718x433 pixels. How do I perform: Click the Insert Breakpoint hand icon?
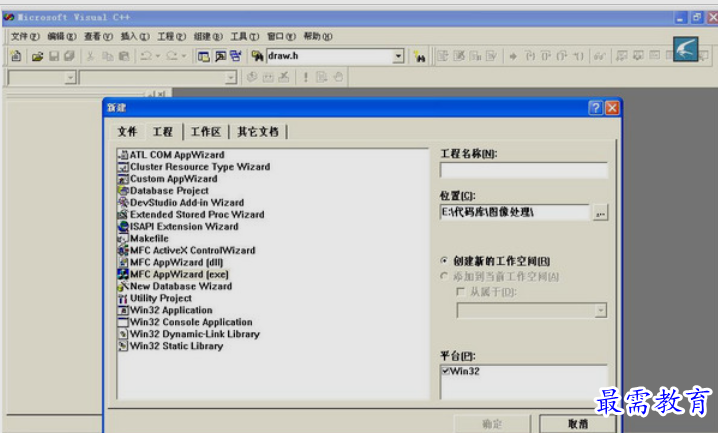tap(338, 77)
